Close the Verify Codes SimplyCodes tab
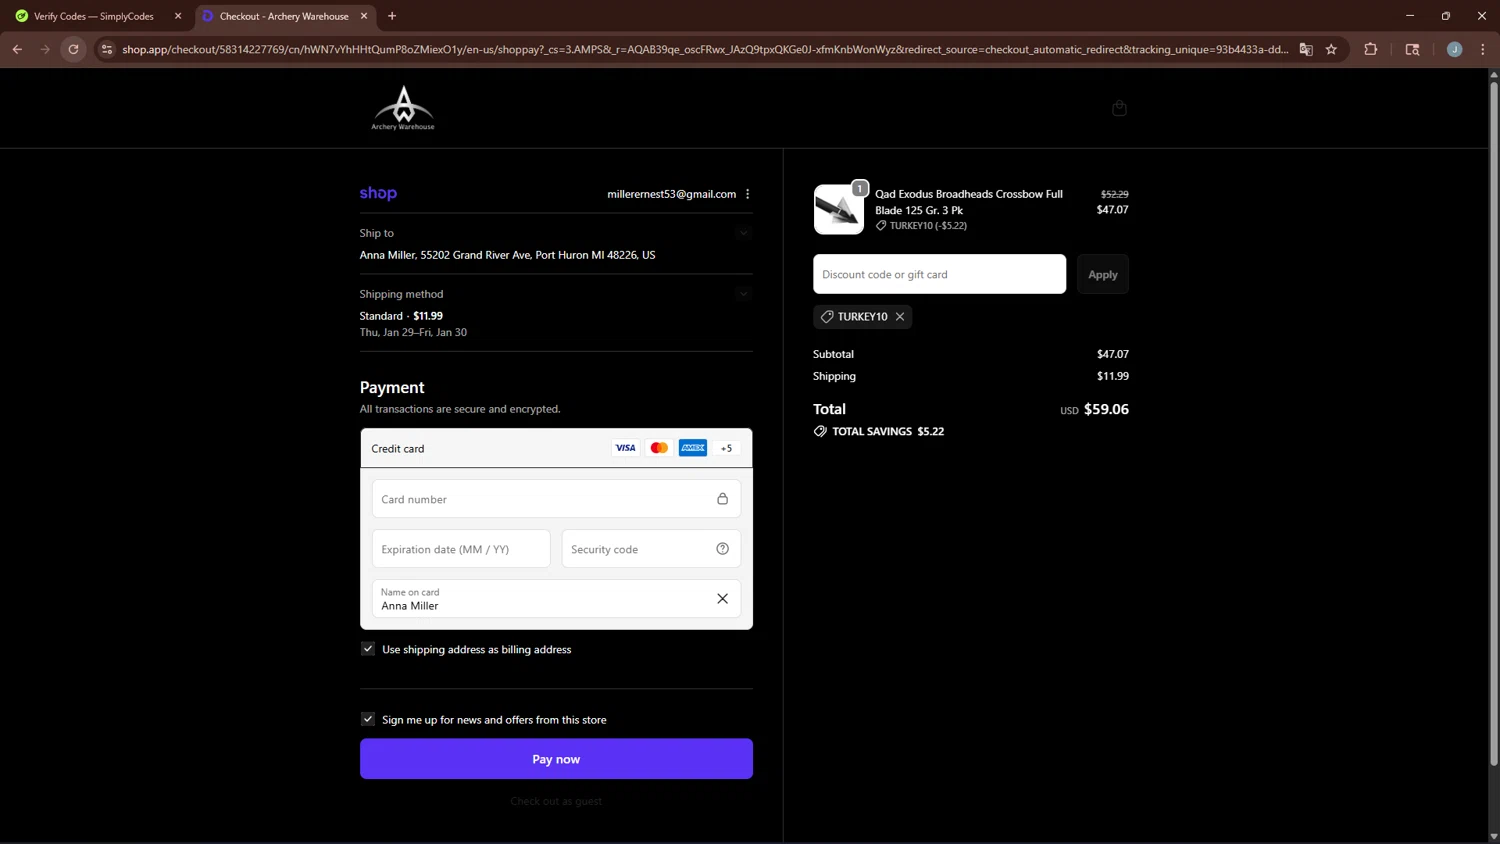1500x844 pixels. coord(178,16)
